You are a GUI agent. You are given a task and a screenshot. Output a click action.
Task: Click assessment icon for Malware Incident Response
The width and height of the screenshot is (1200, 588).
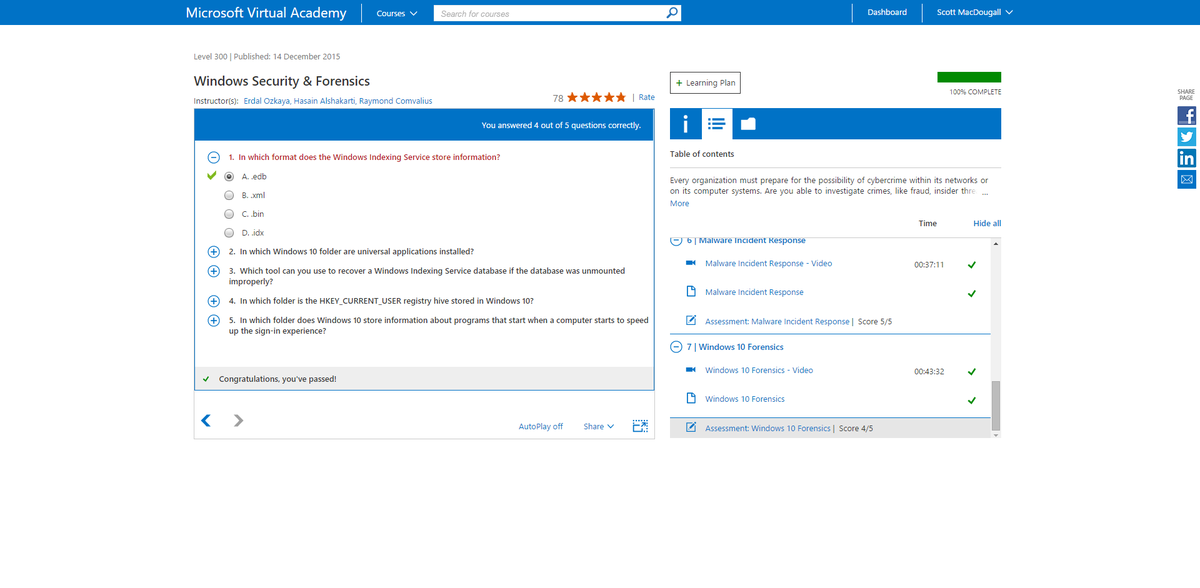(x=690, y=321)
